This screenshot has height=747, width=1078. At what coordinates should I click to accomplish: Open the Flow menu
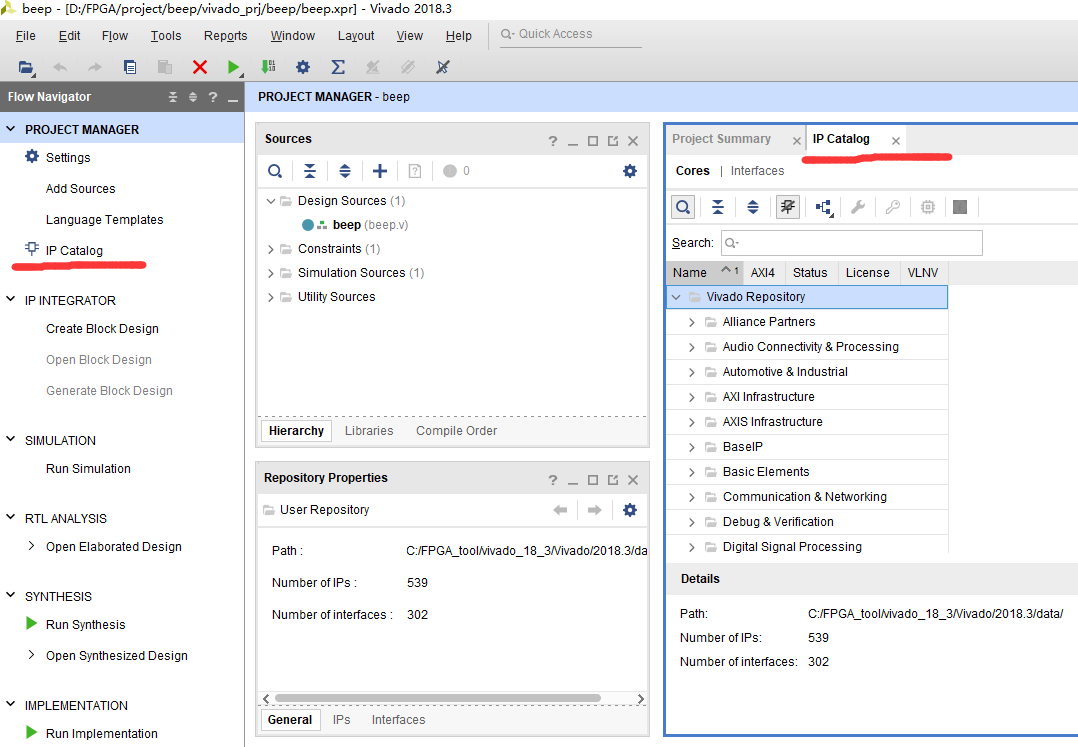115,36
